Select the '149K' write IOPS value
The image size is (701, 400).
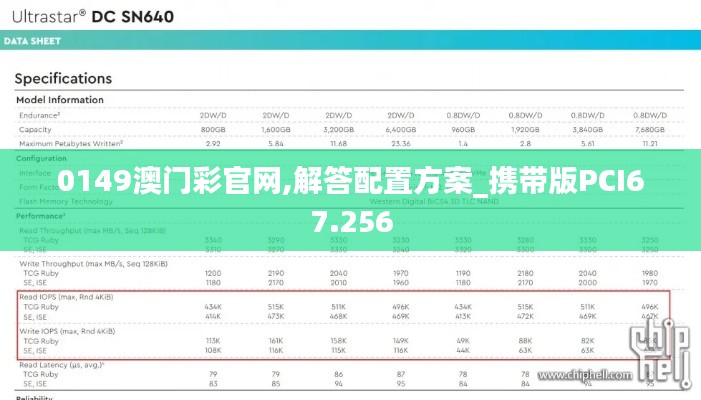click(x=401, y=341)
